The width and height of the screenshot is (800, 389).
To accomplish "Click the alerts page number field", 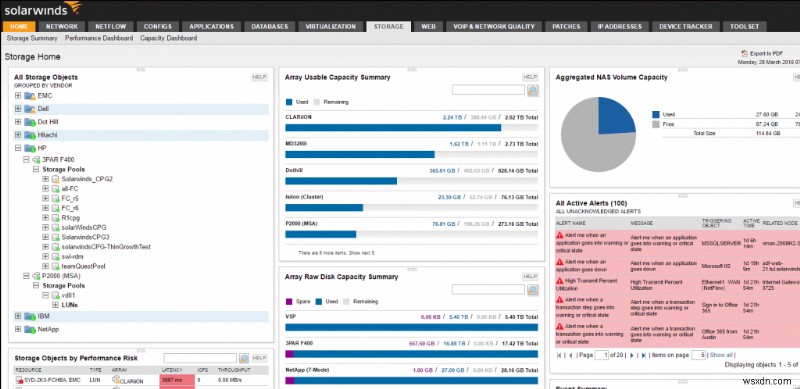I will point(603,355).
